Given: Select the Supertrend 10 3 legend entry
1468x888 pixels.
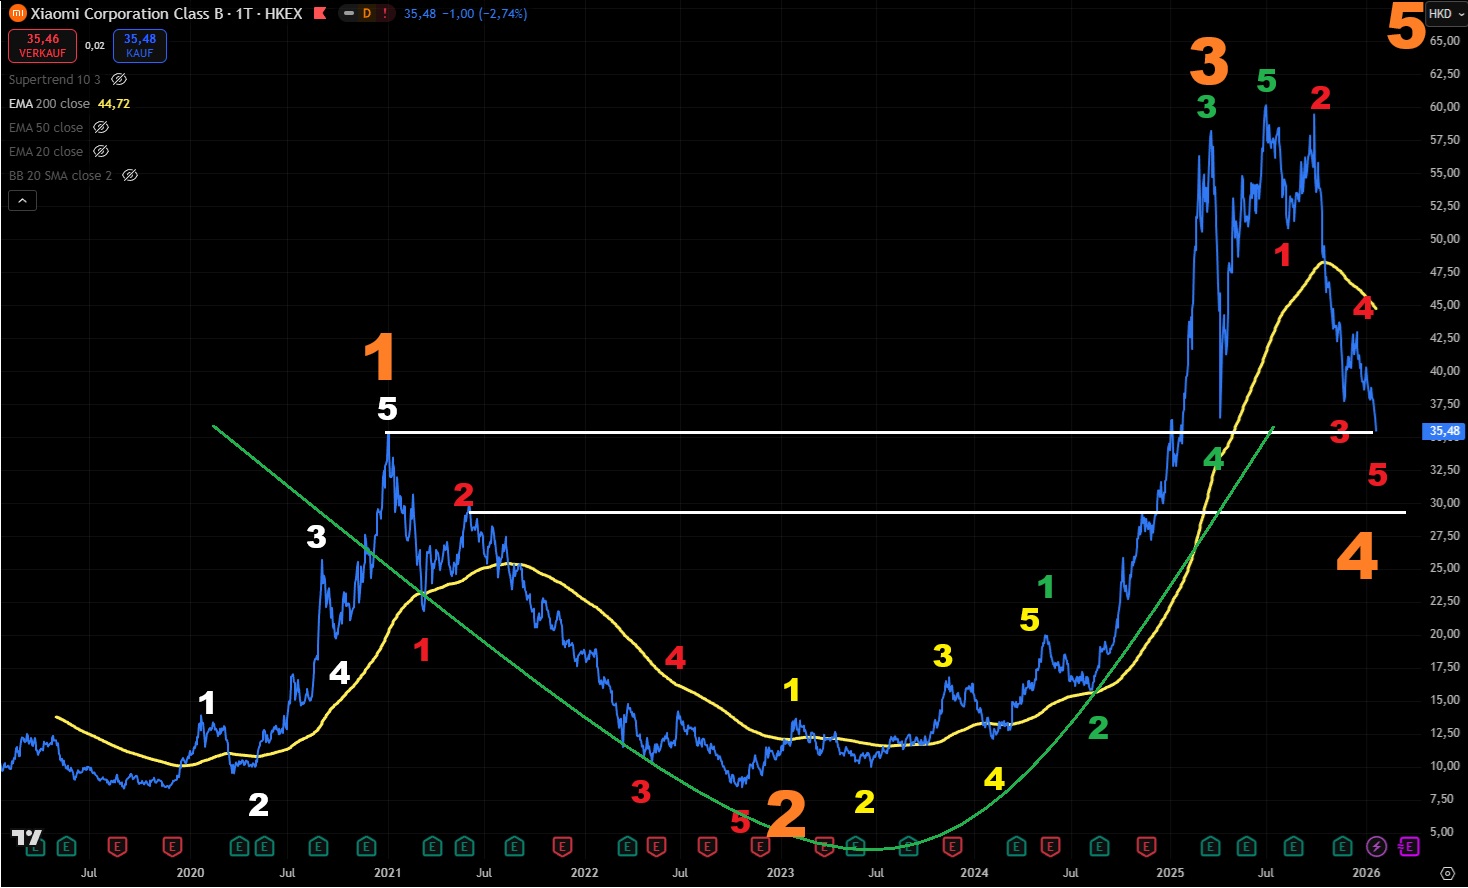Looking at the screenshot, I should (x=54, y=79).
